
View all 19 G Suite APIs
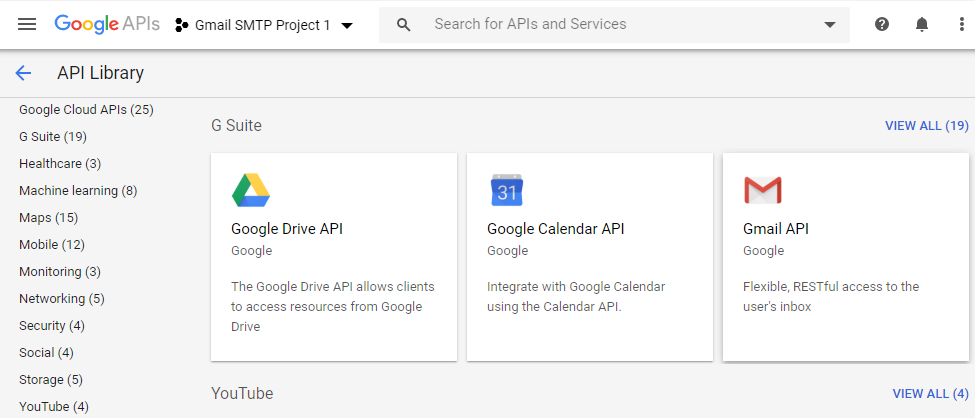click(926, 126)
